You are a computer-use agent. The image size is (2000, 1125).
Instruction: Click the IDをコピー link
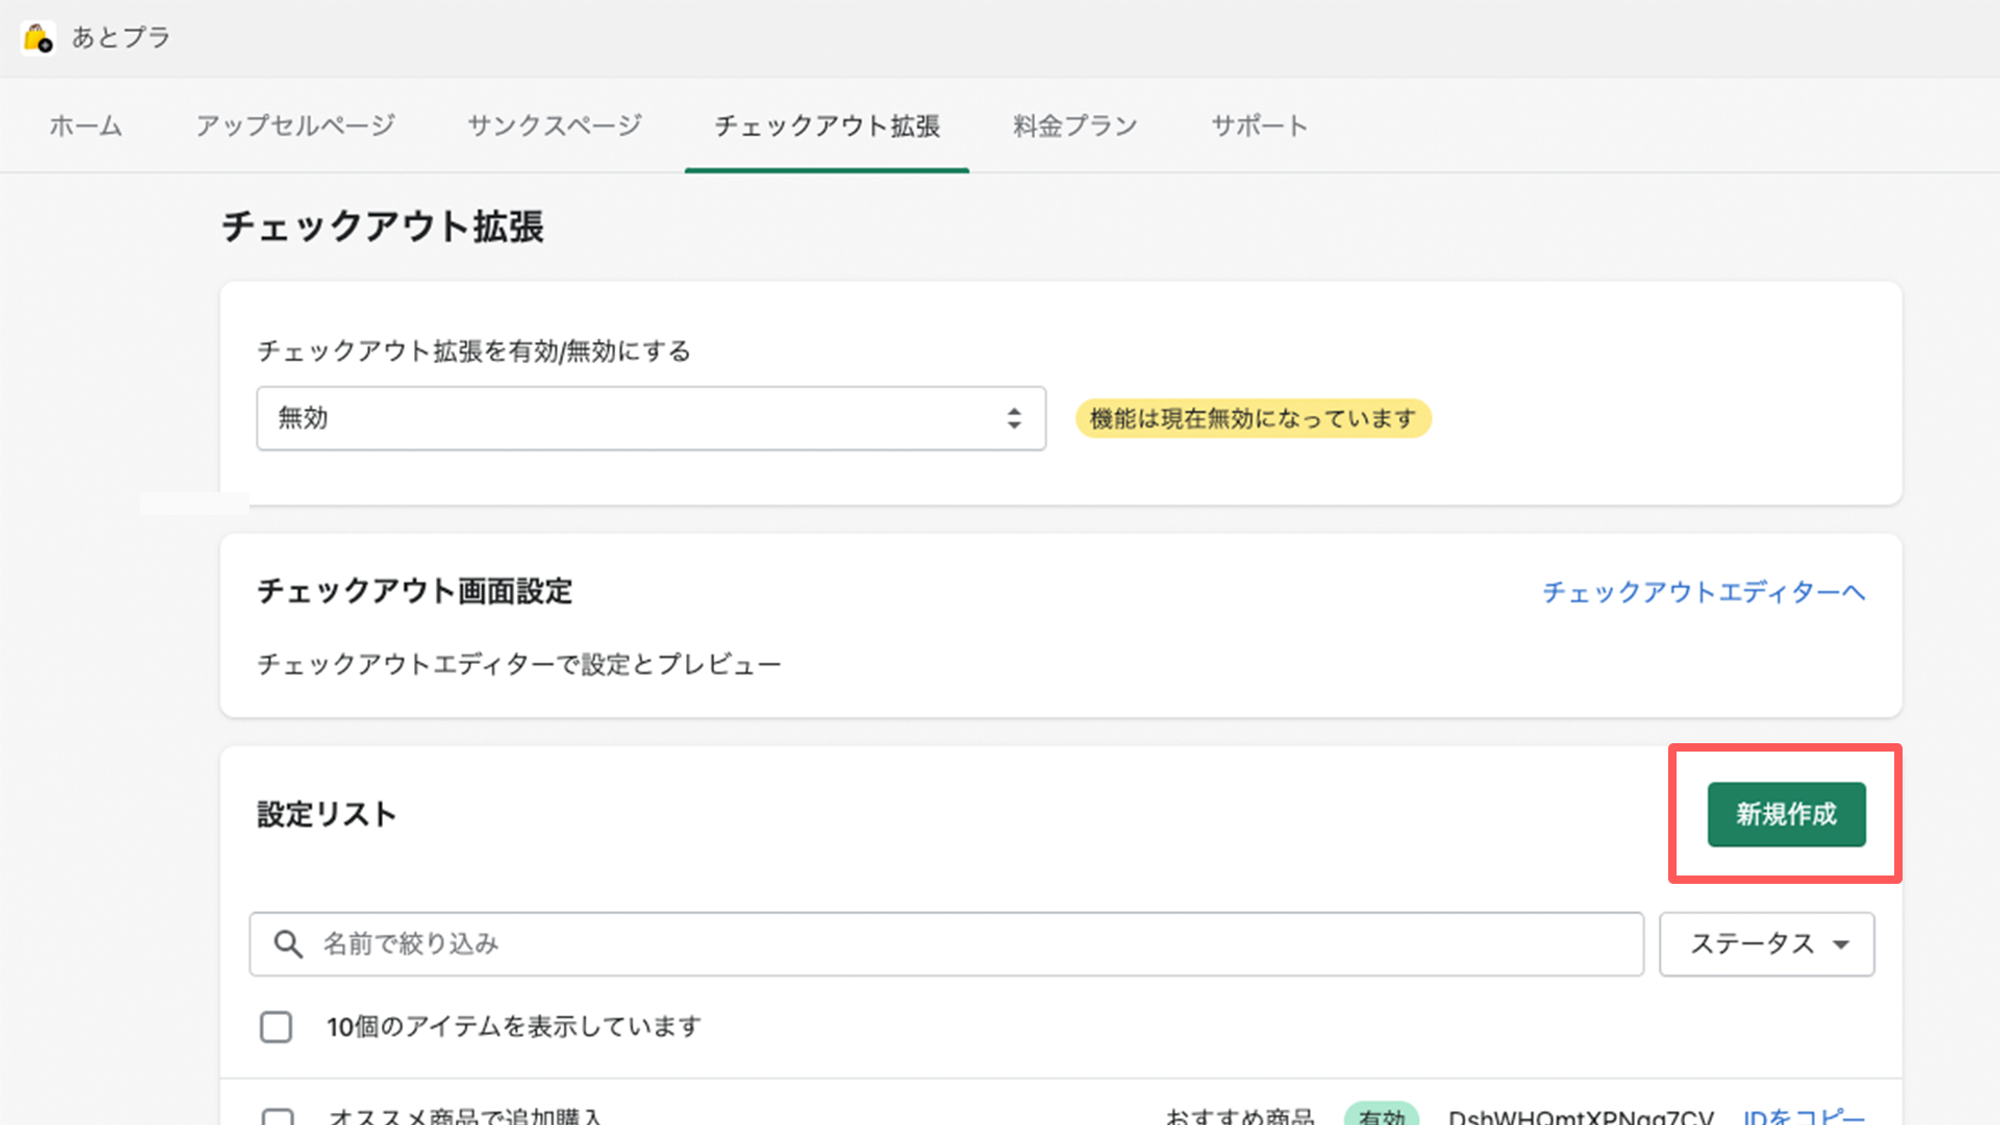point(1804,1117)
